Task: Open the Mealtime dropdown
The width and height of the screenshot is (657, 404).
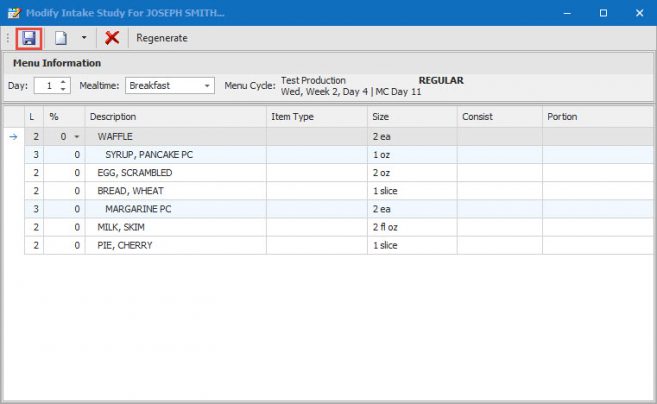Action: click(207, 86)
